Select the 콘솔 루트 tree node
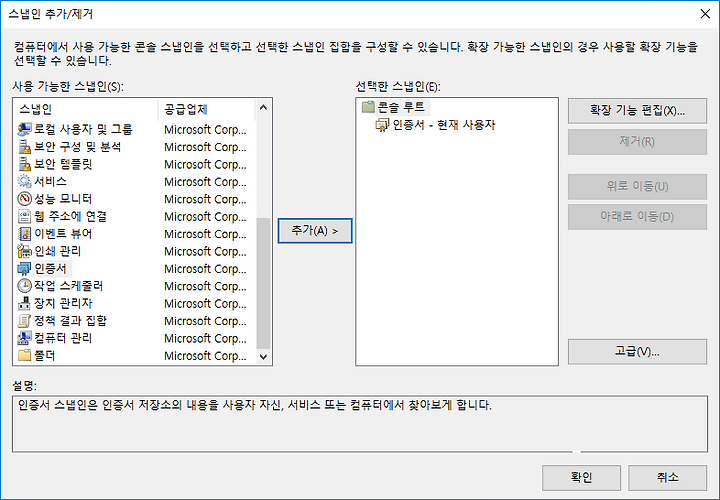Viewport: 720px width, 500px height. (401, 107)
